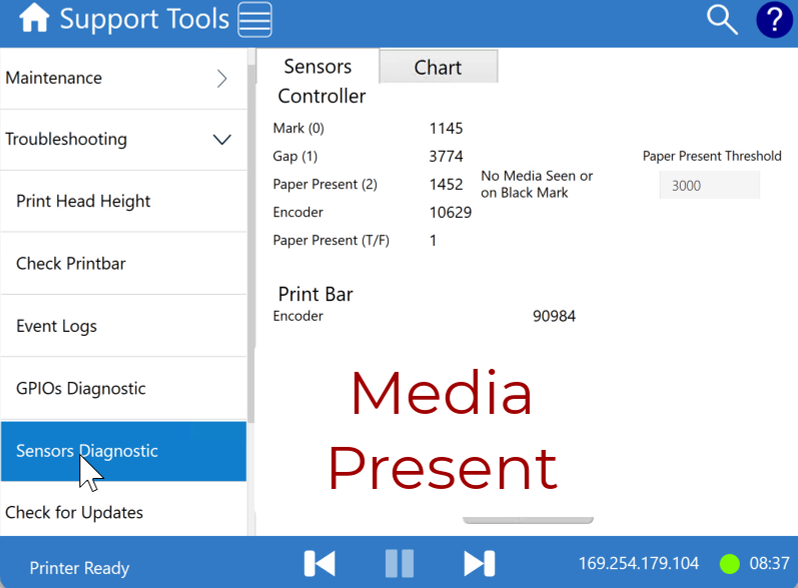Collapse the Troubleshooting section chevron
The image size is (798, 588).
(222, 140)
